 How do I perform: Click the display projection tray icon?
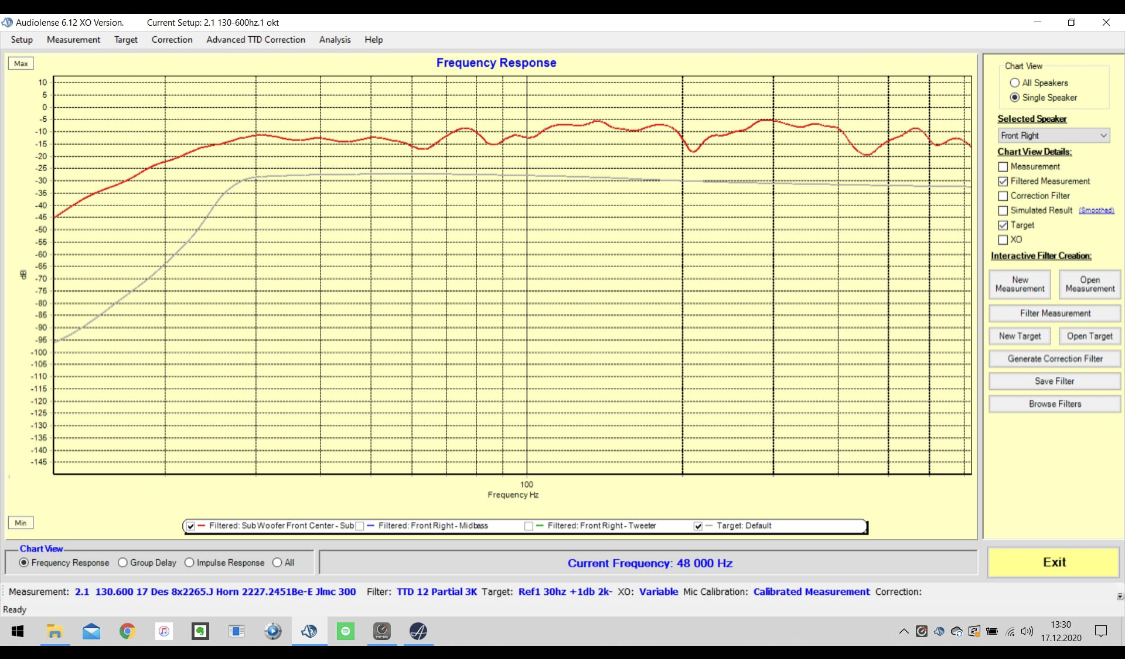tap(974, 632)
